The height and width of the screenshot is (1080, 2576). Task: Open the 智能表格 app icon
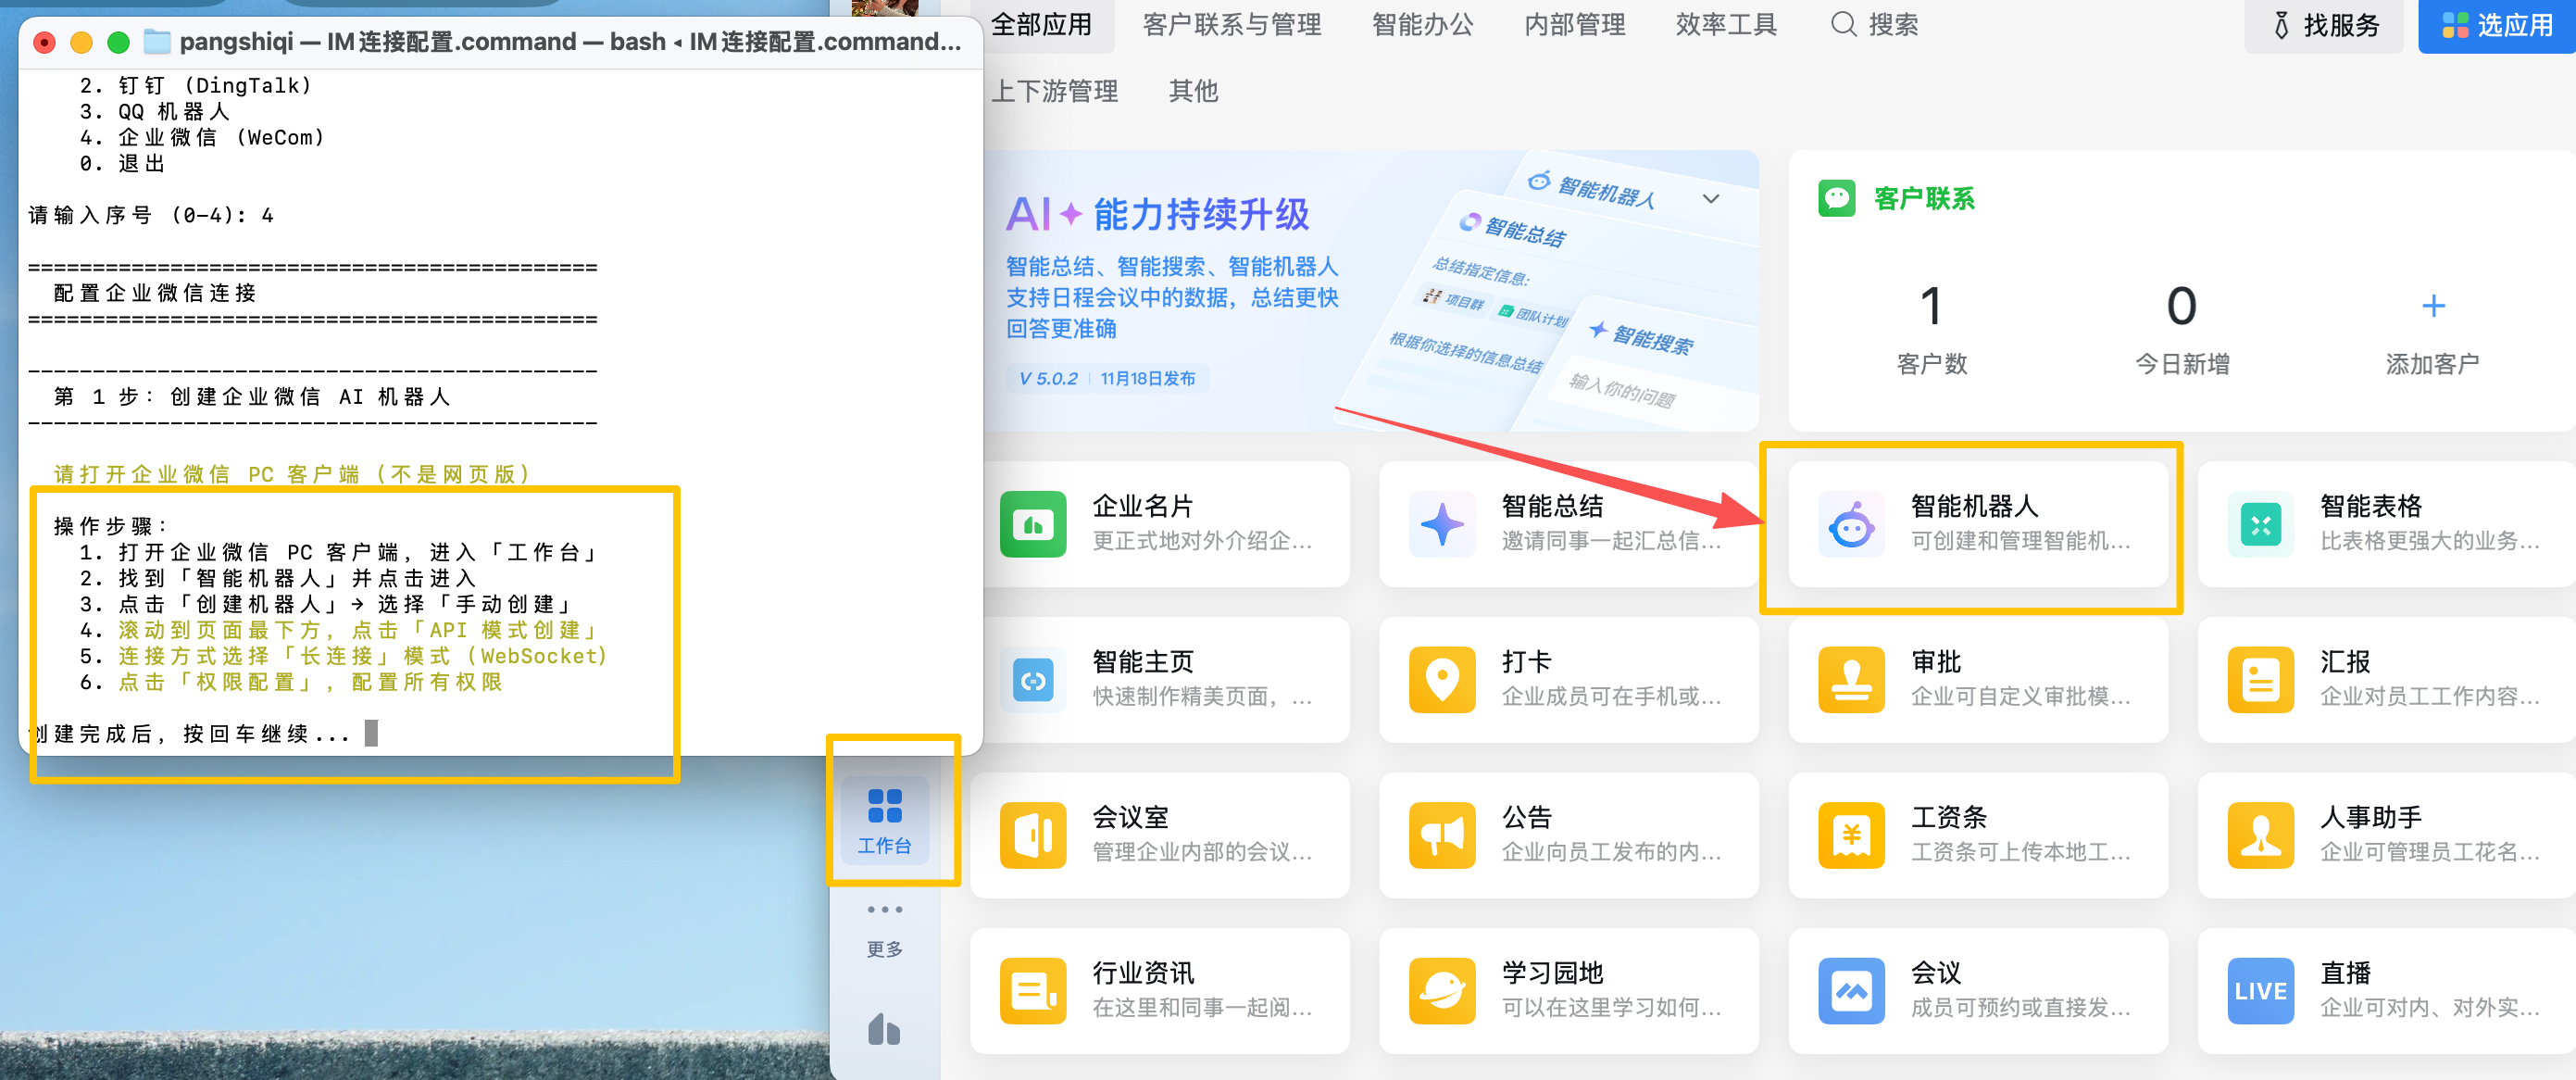click(x=2260, y=524)
